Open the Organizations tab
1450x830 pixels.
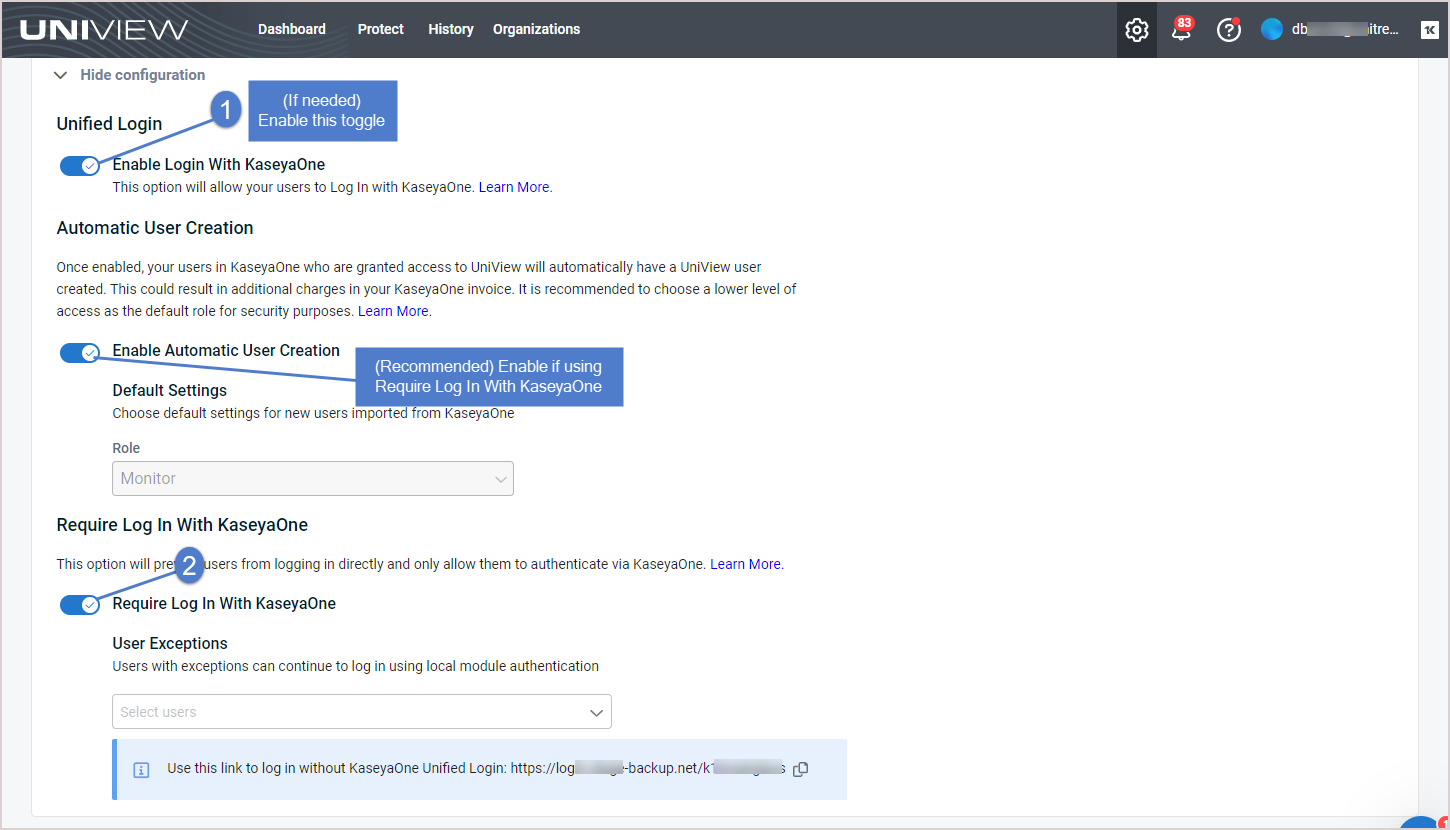point(536,29)
